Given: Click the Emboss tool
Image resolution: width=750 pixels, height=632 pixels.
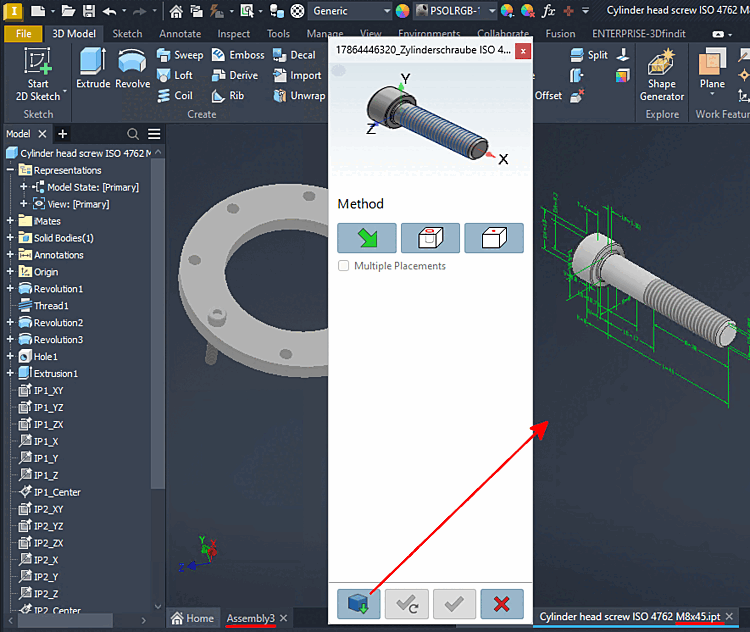Looking at the screenshot, I should (x=238, y=55).
